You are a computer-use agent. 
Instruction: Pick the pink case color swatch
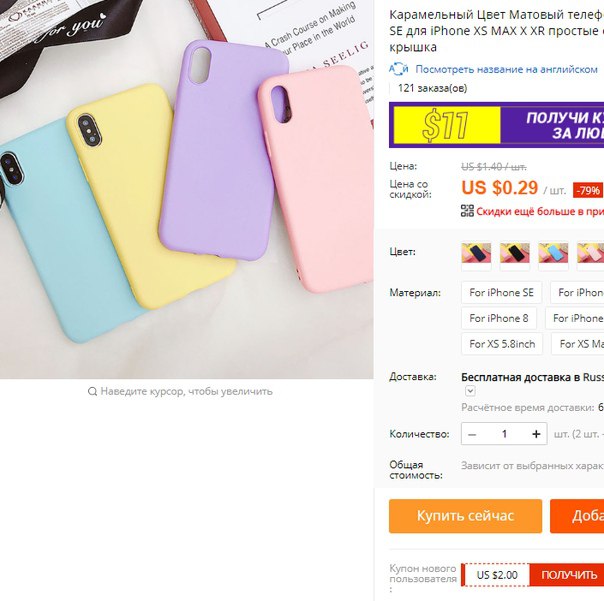click(x=590, y=253)
